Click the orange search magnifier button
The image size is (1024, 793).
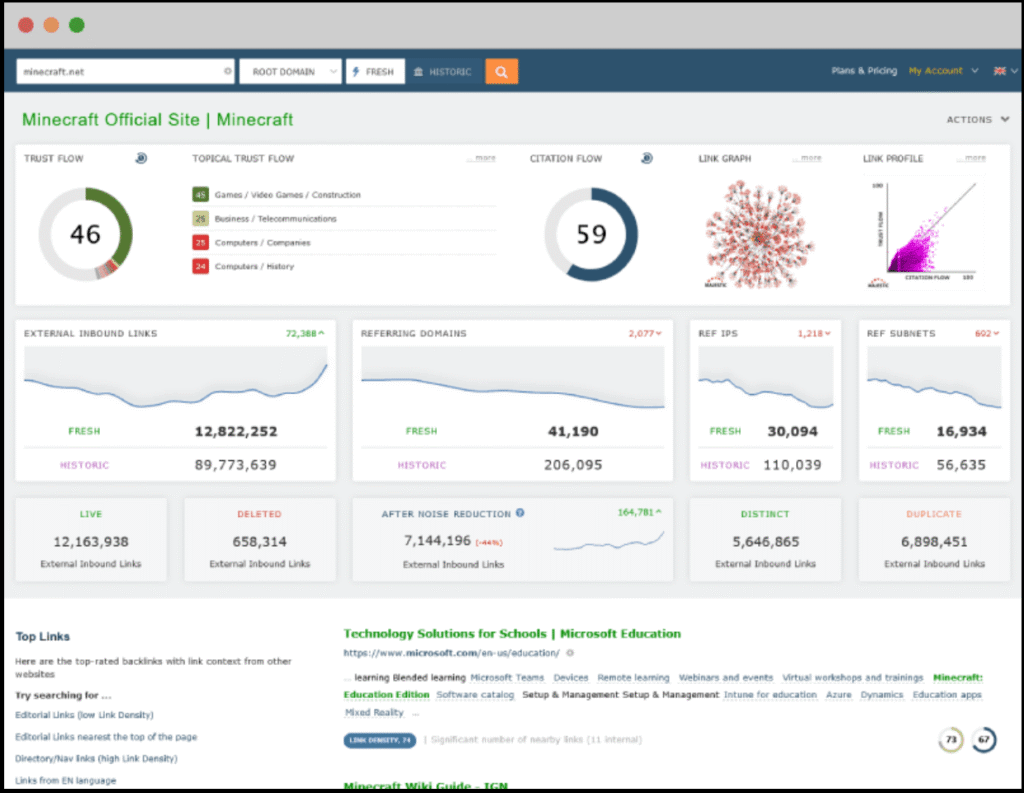[501, 71]
